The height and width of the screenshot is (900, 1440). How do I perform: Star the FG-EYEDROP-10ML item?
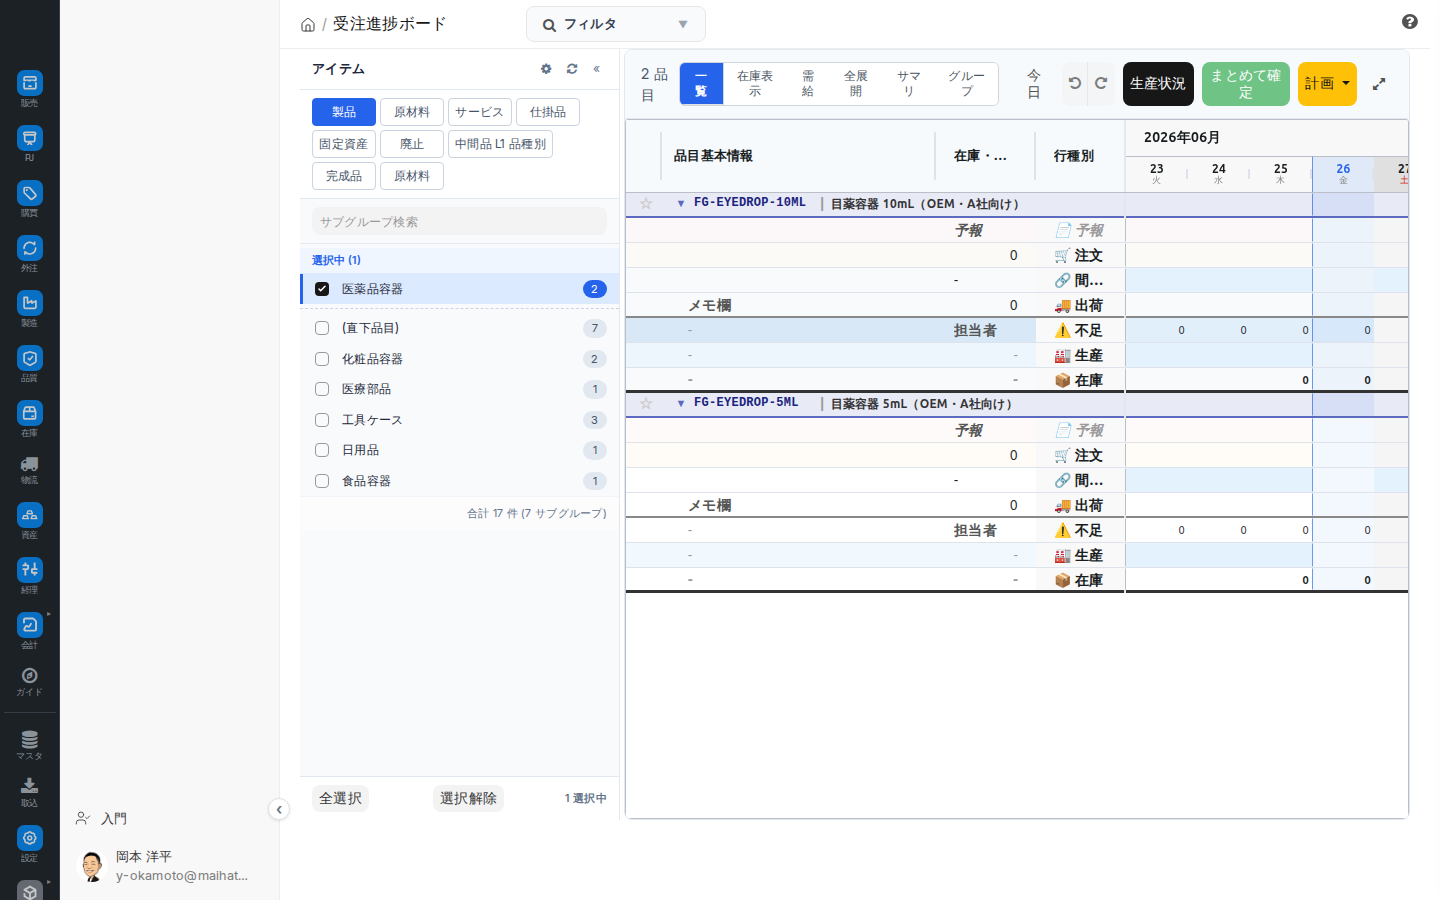(646, 204)
